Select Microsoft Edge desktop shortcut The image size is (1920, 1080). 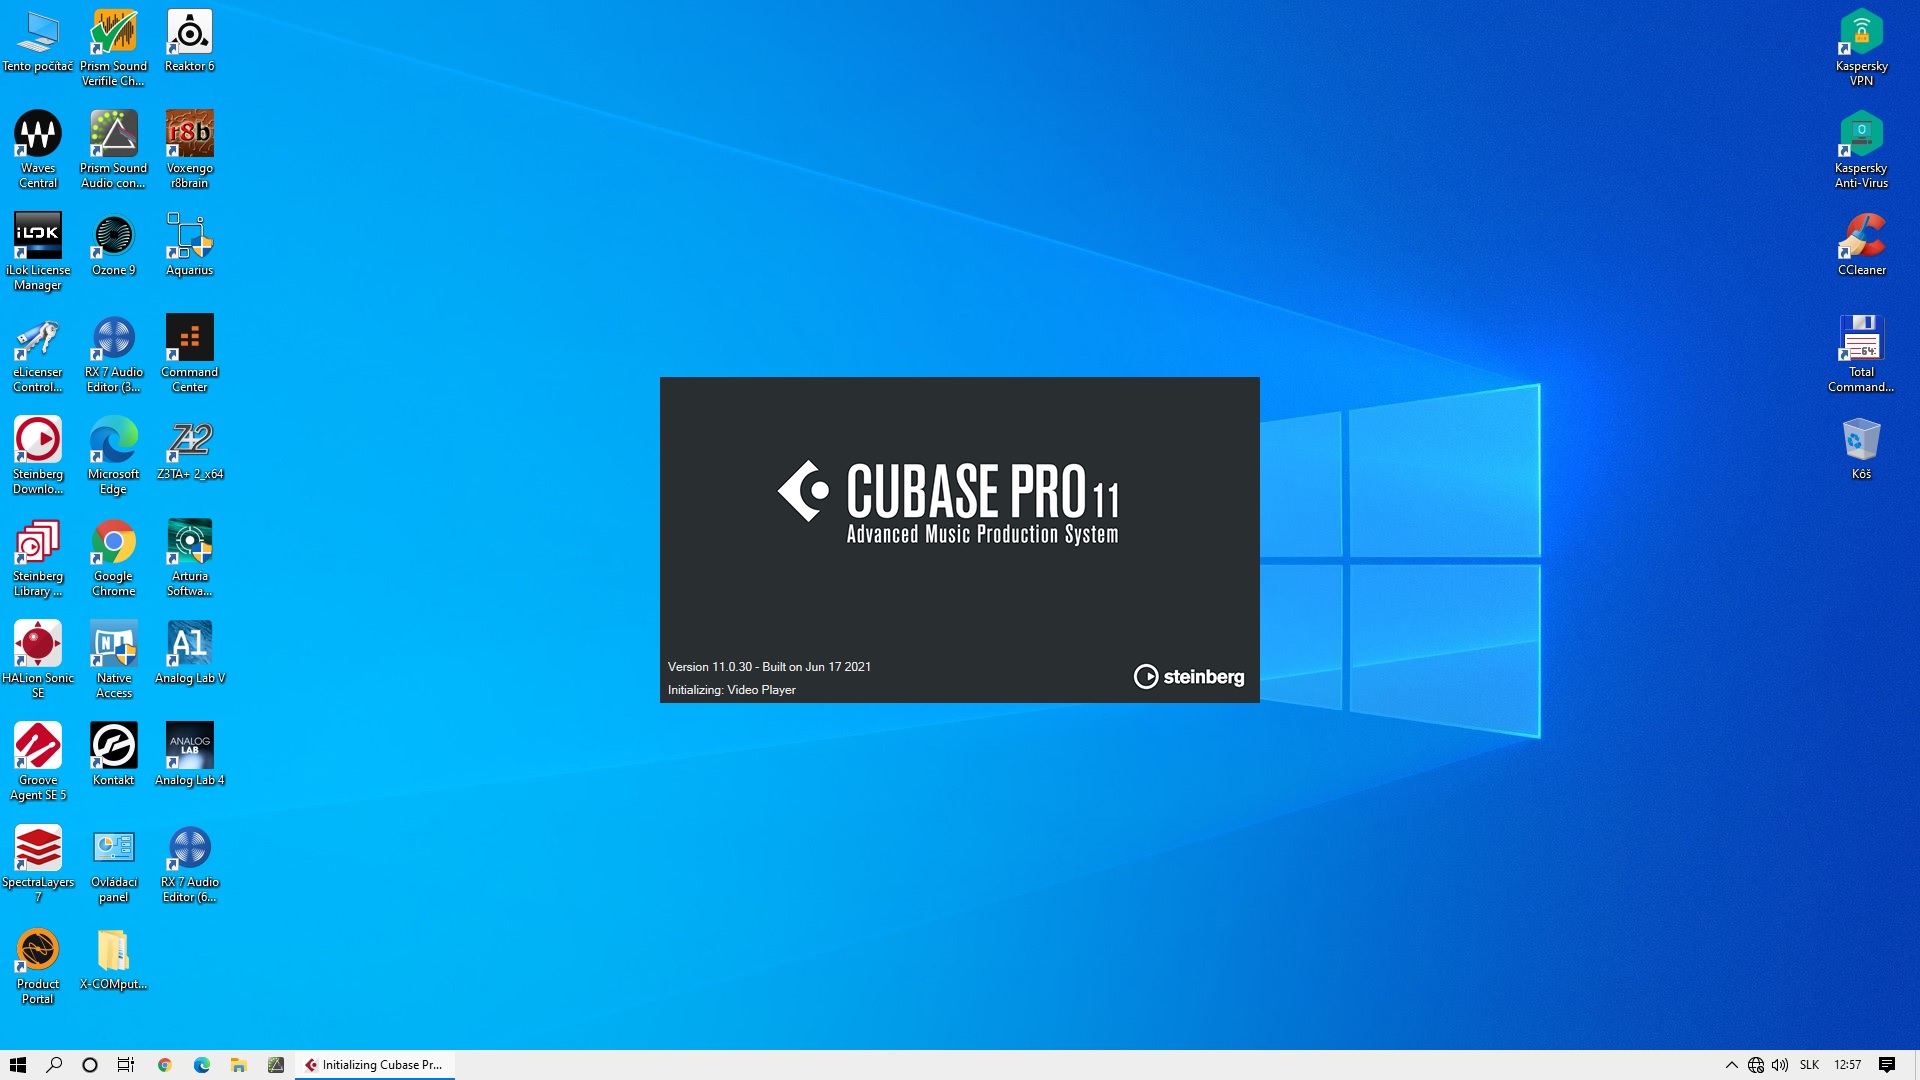tap(114, 456)
